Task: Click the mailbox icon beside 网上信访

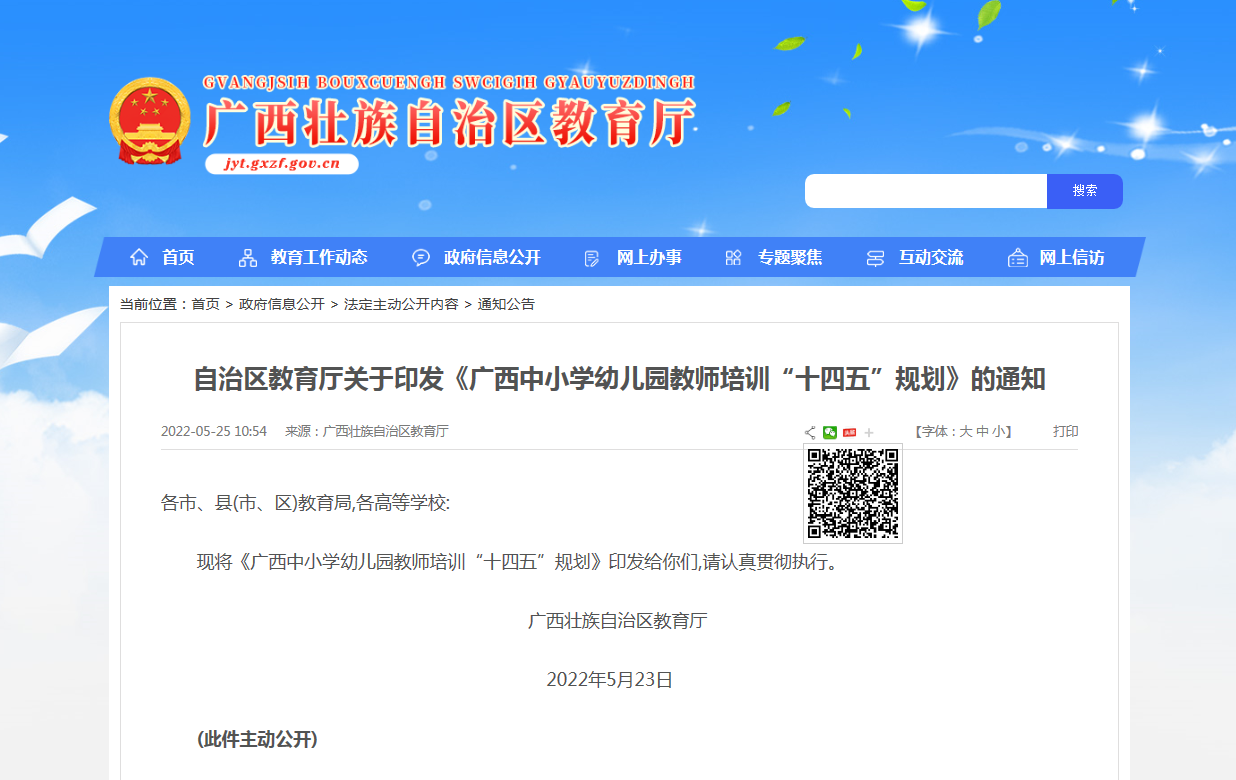Action: (1018, 258)
